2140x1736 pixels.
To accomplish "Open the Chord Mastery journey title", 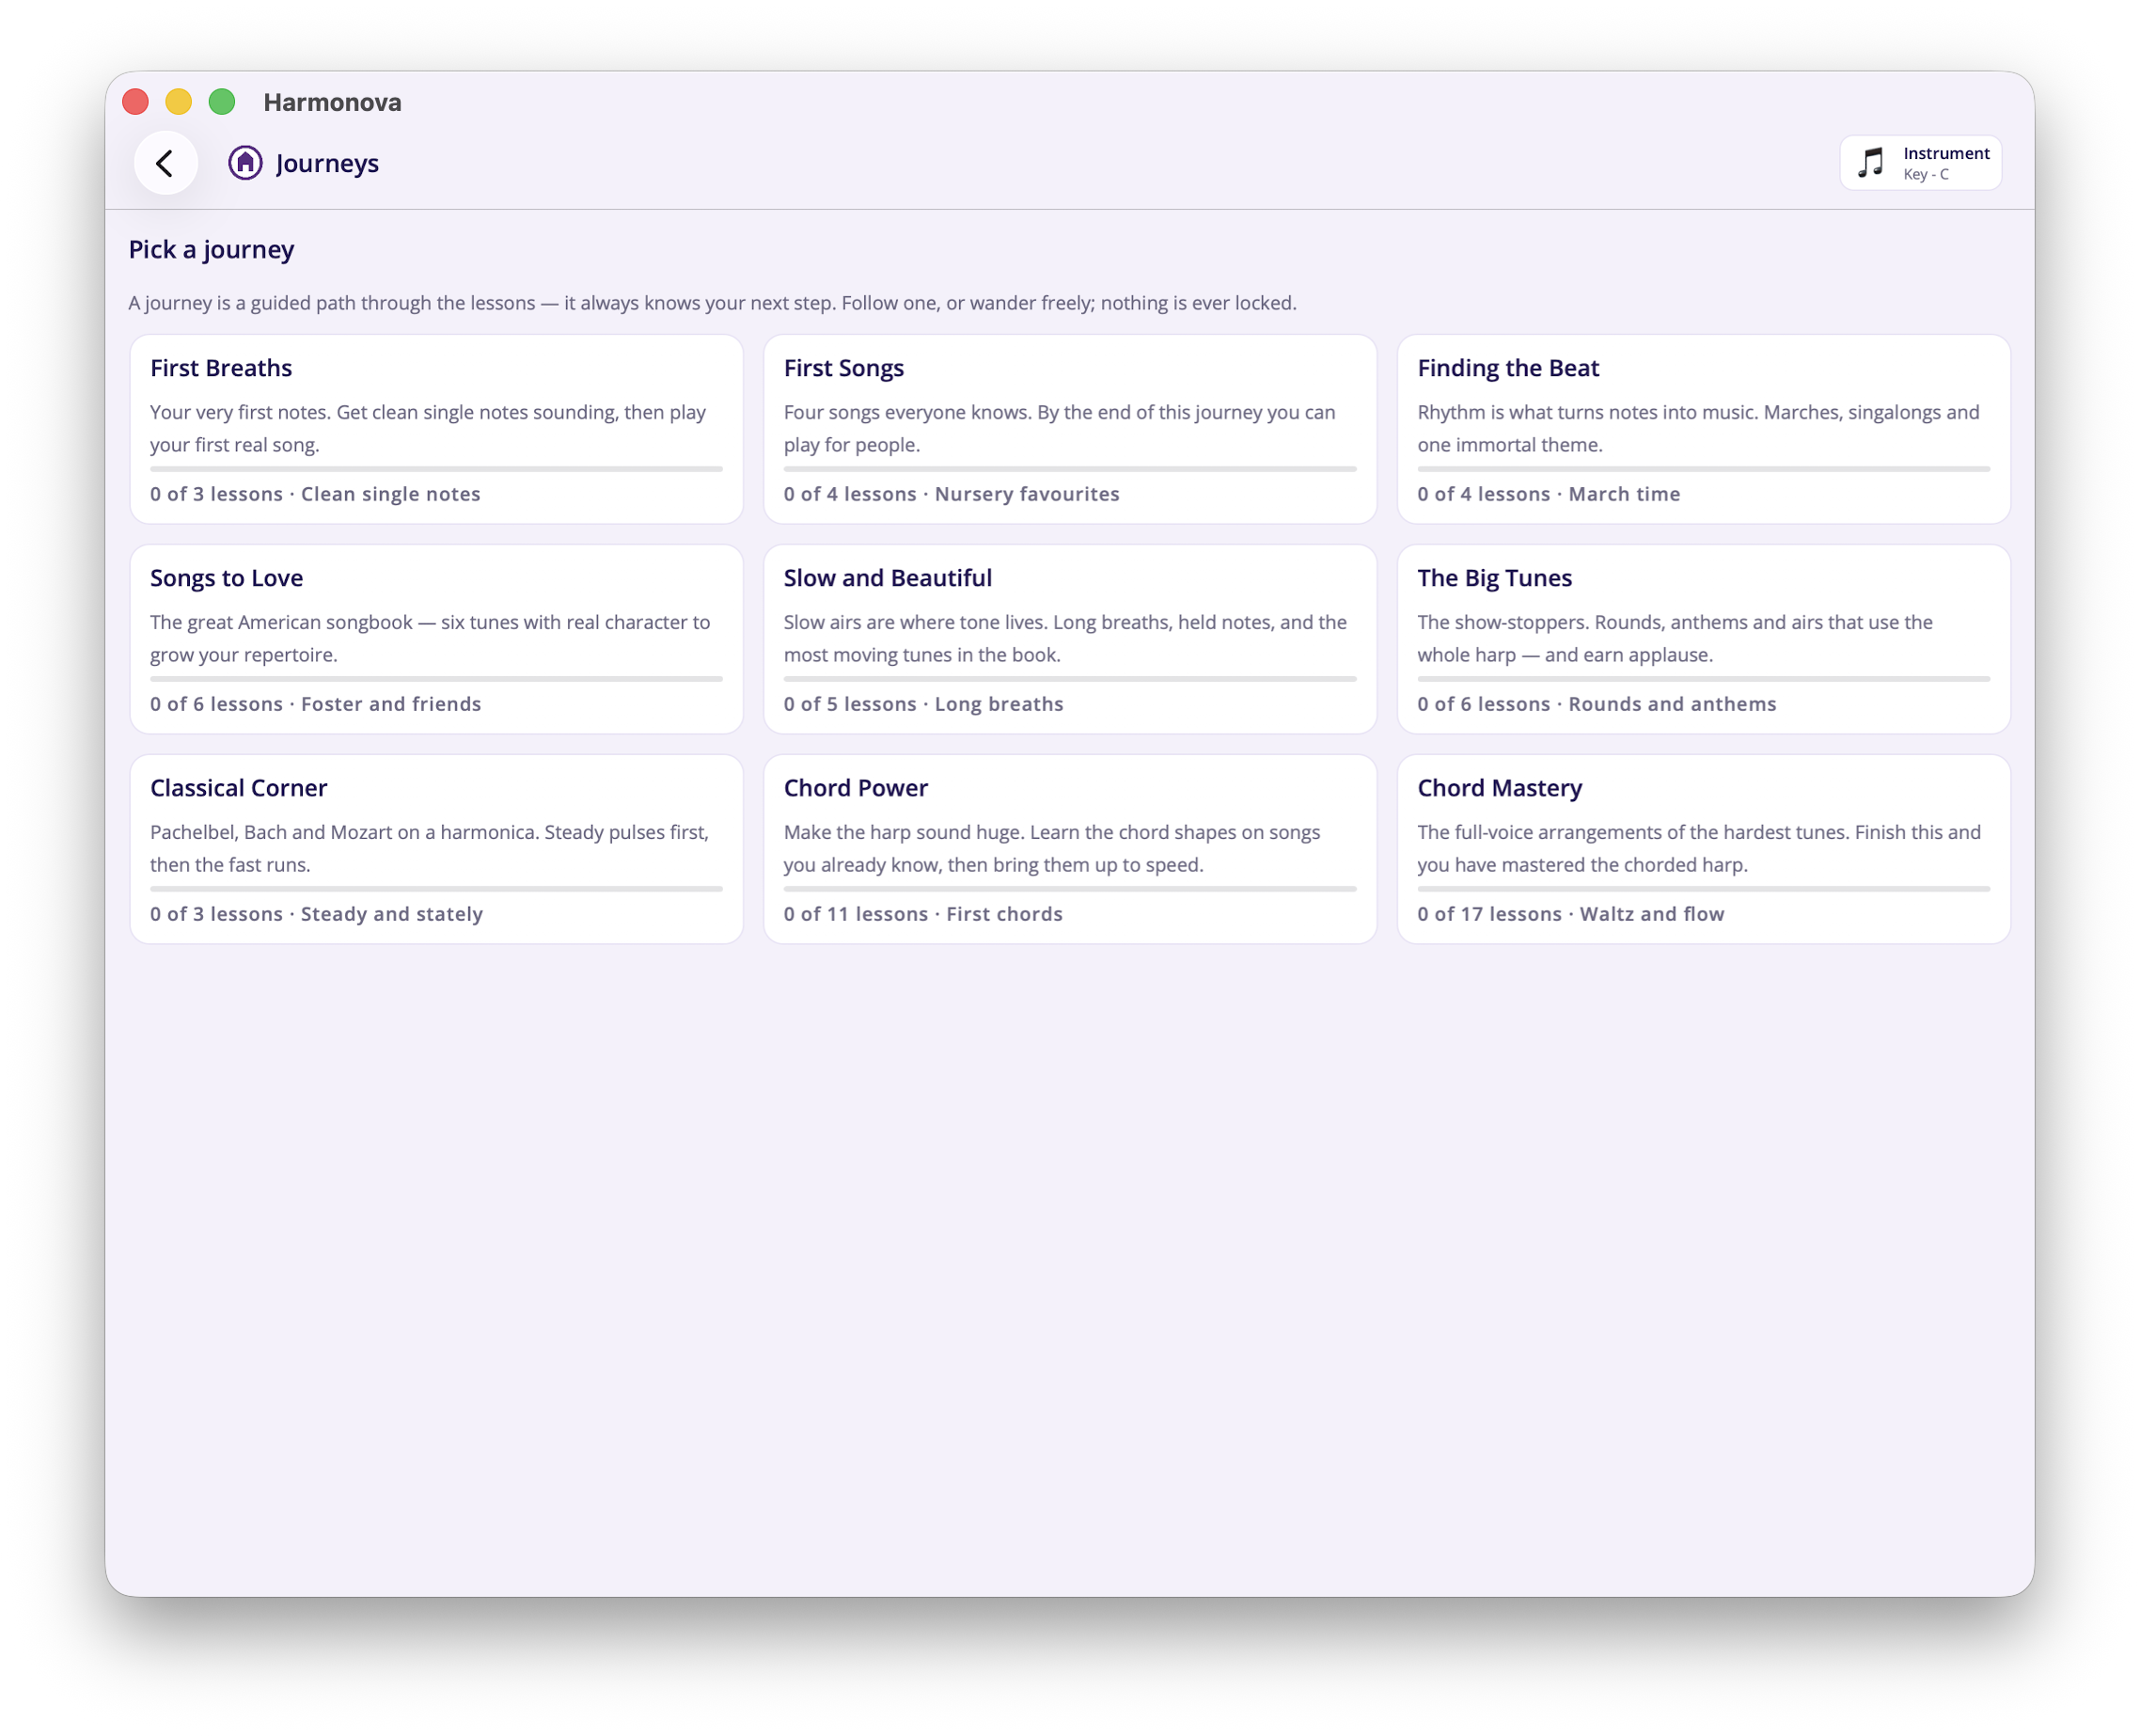I will pyautogui.click(x=1500, y=788).
